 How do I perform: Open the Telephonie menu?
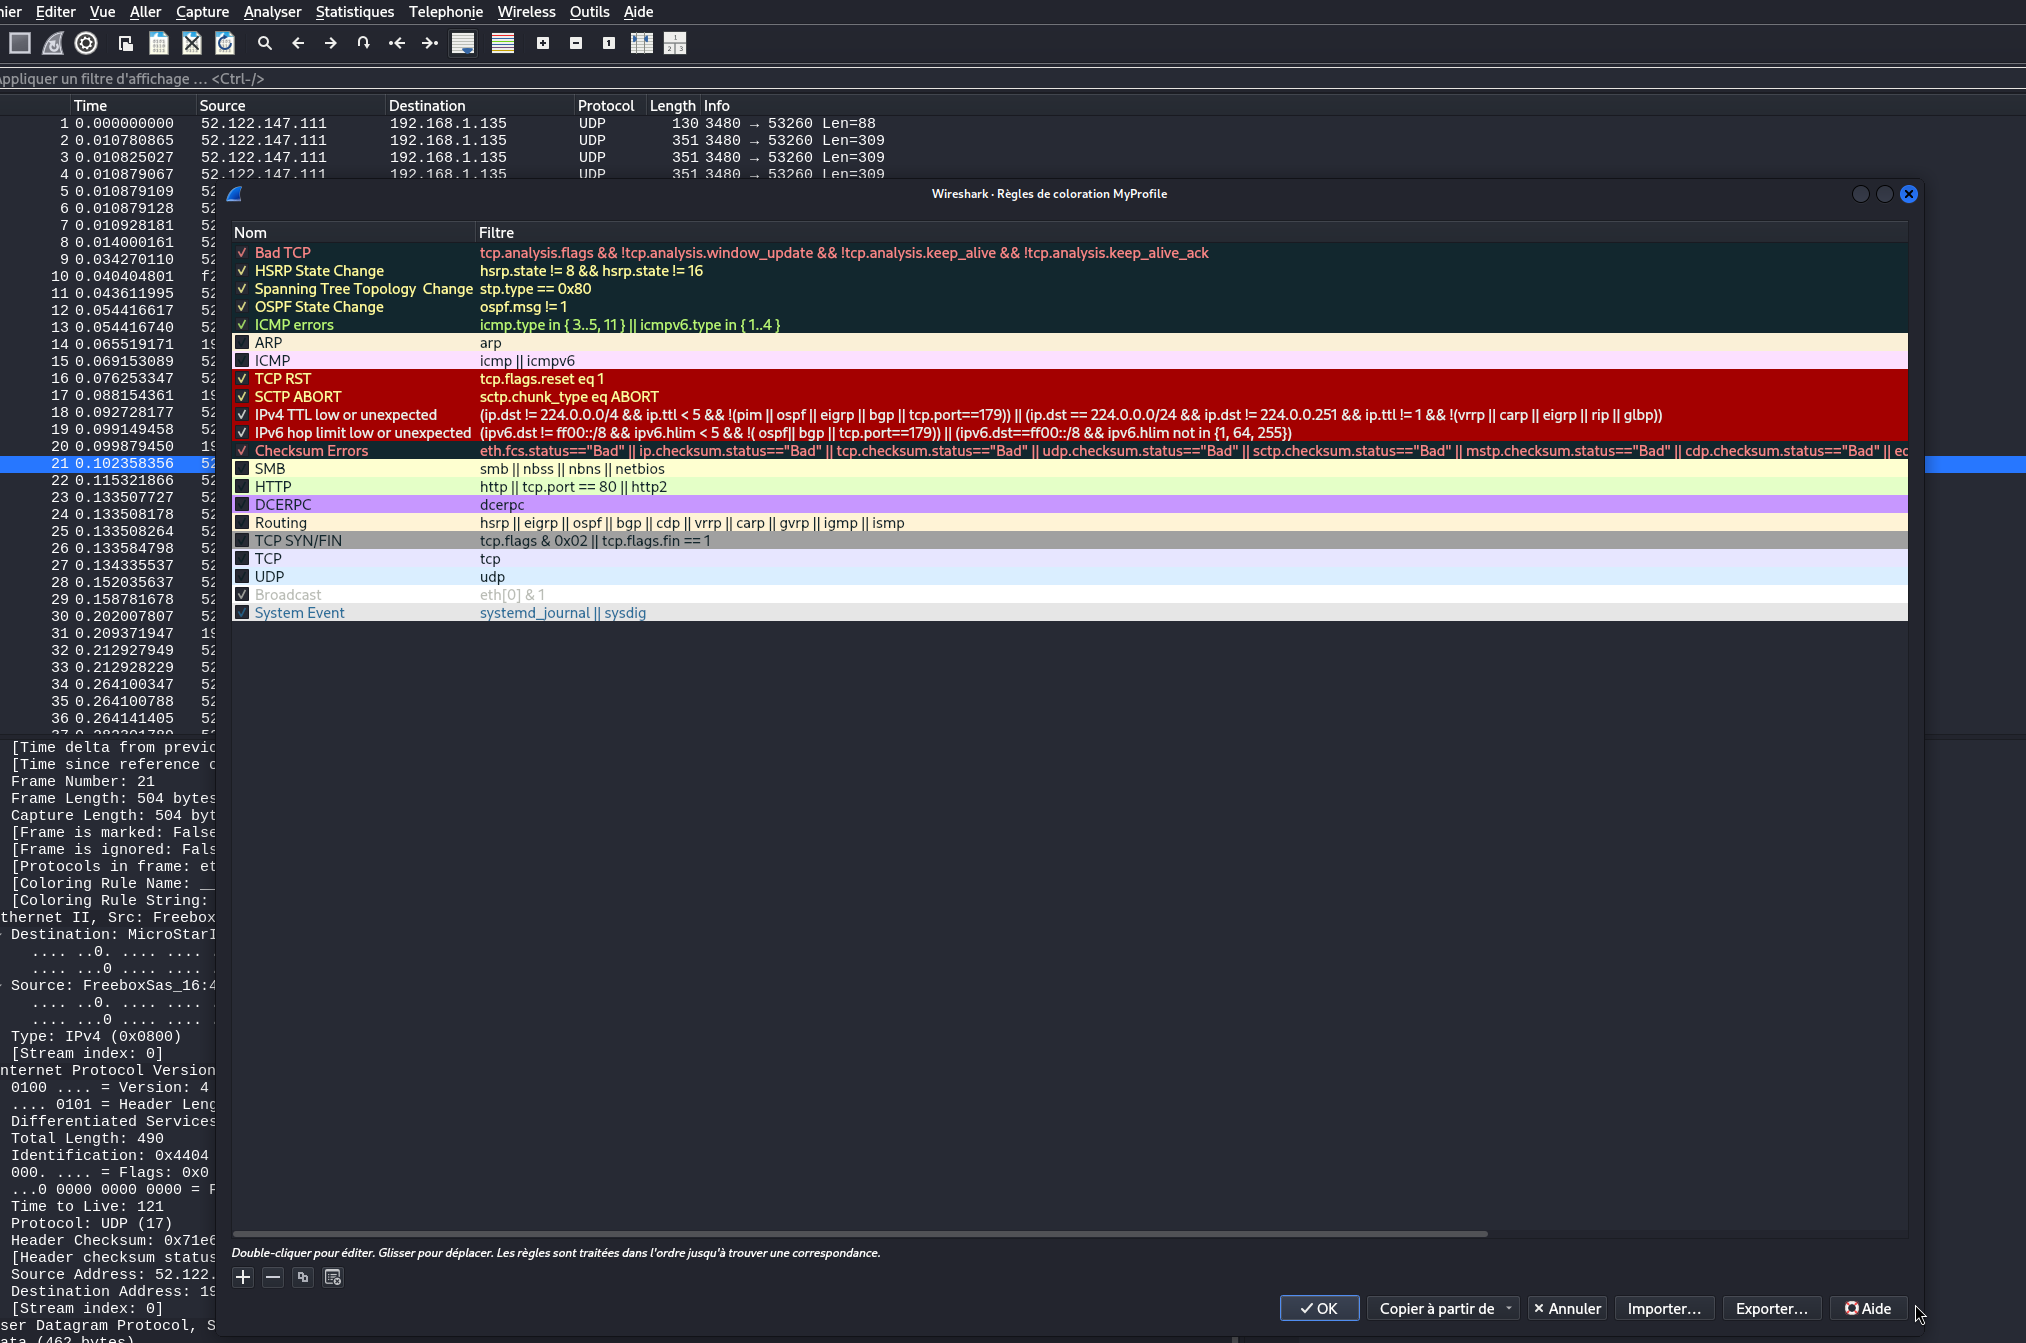(x=446, y=12)
